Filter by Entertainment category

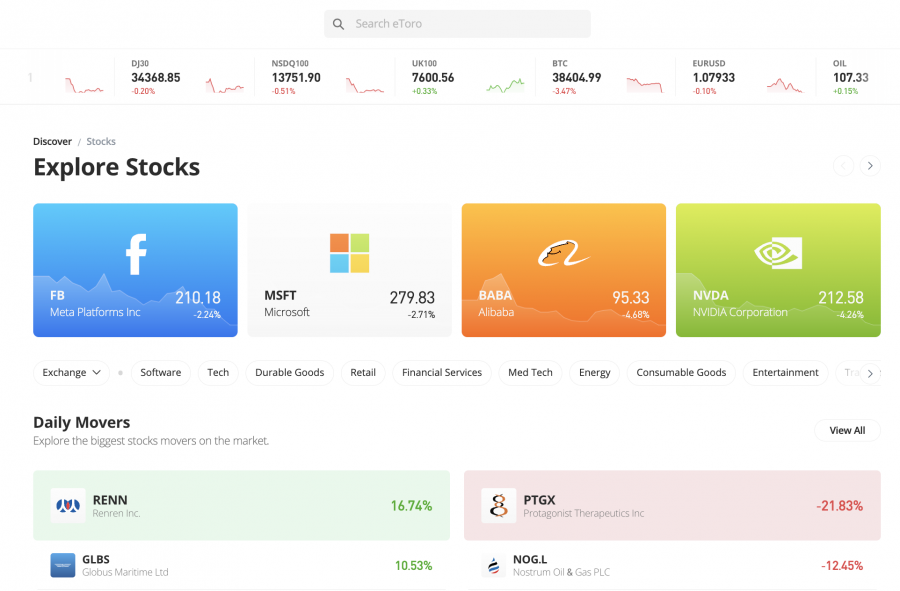pos(786,372)
